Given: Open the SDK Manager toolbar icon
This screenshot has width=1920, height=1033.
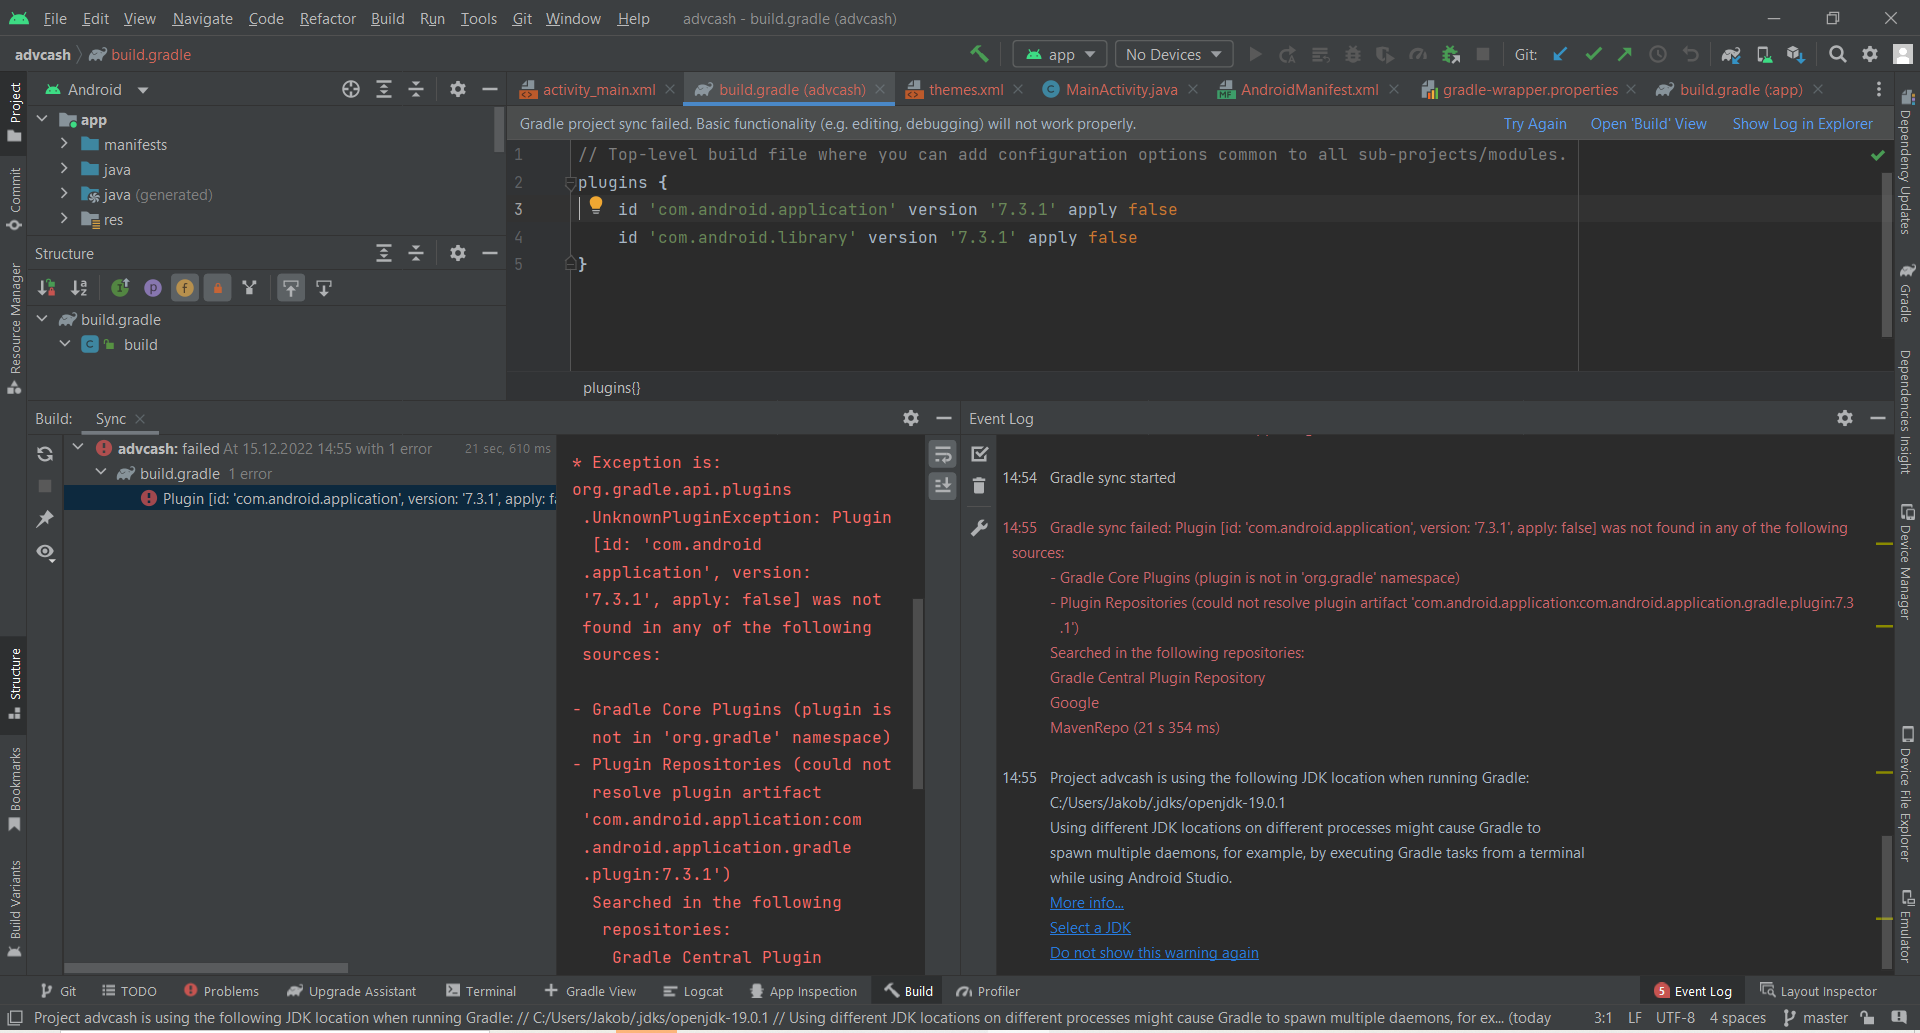Looking at the screenshot, I should 1796,54.
